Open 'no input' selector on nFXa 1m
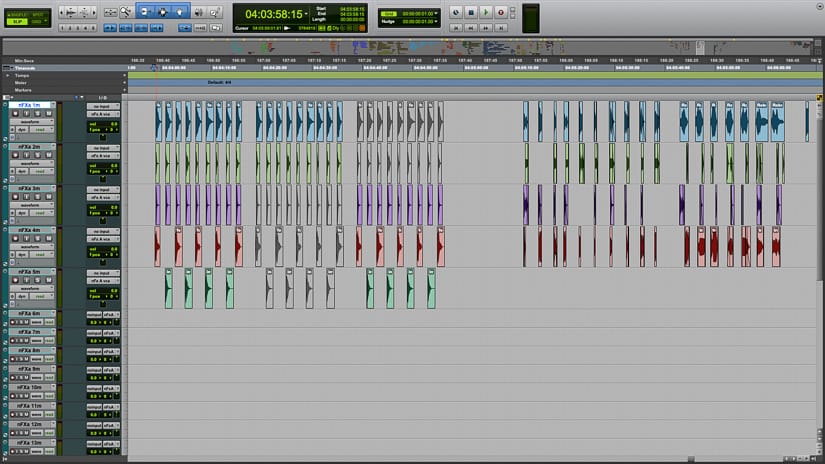 tap(103, 105)
